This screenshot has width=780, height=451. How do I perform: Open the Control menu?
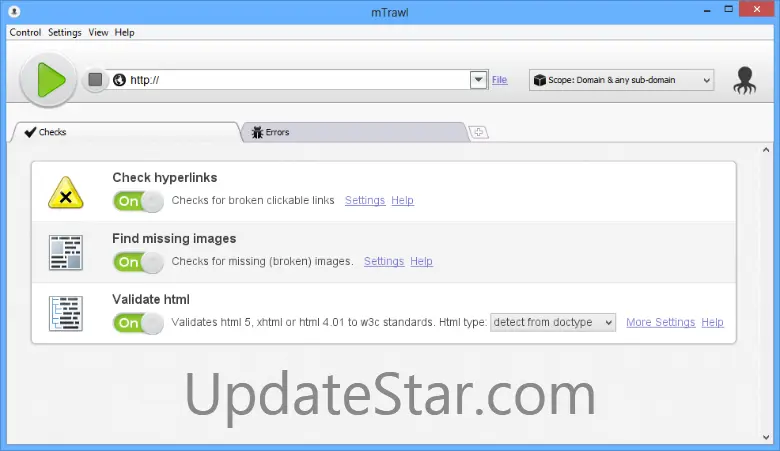click(25, 32)
